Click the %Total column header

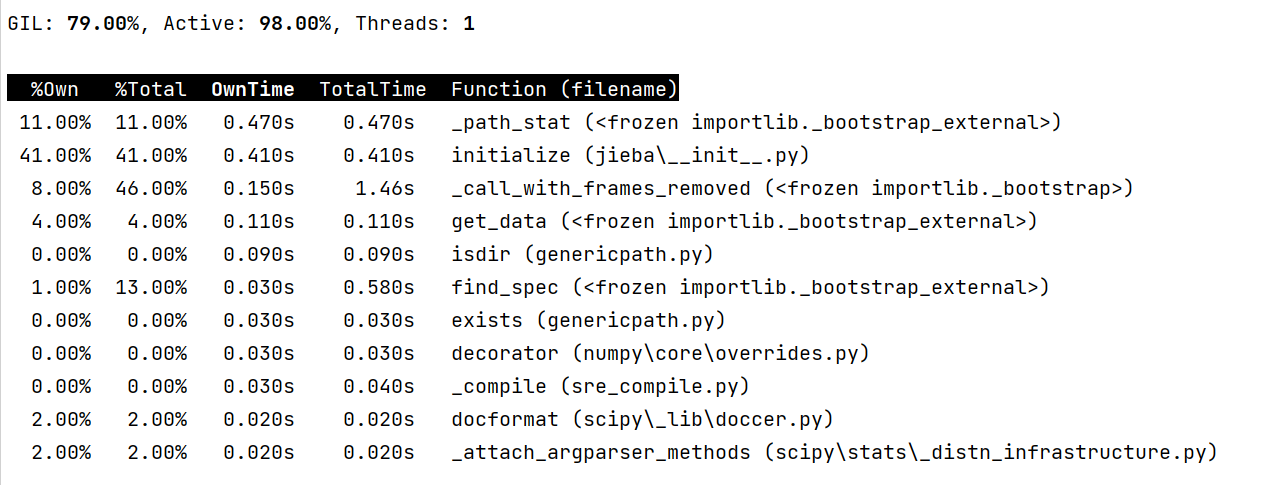[x=150, y=89]
